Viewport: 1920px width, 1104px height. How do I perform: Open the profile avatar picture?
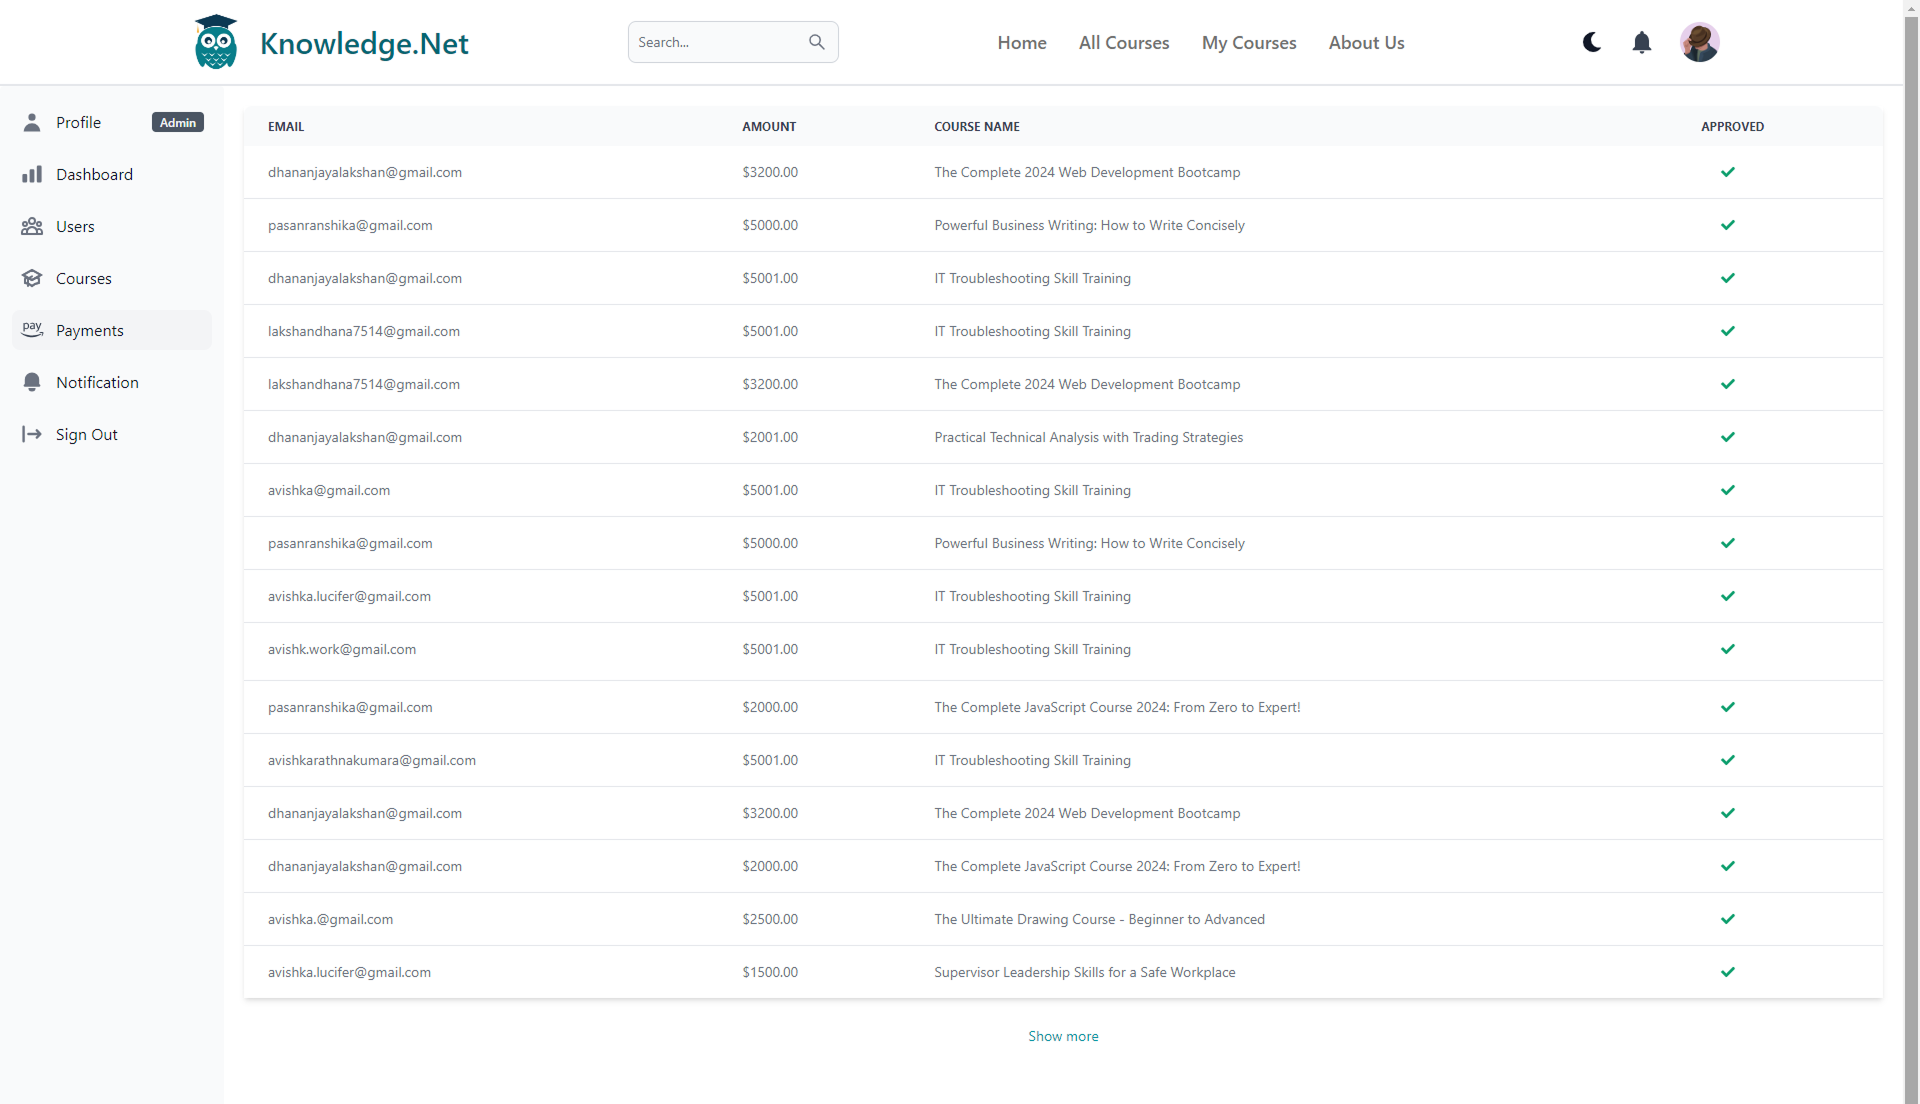tap(1700, 42)
